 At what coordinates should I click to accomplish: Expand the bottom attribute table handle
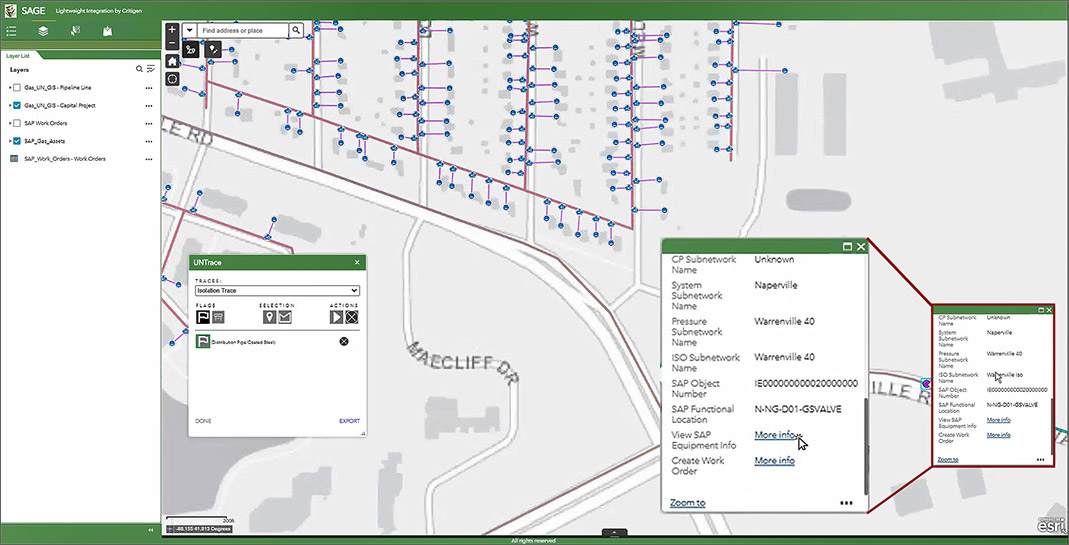614,532
